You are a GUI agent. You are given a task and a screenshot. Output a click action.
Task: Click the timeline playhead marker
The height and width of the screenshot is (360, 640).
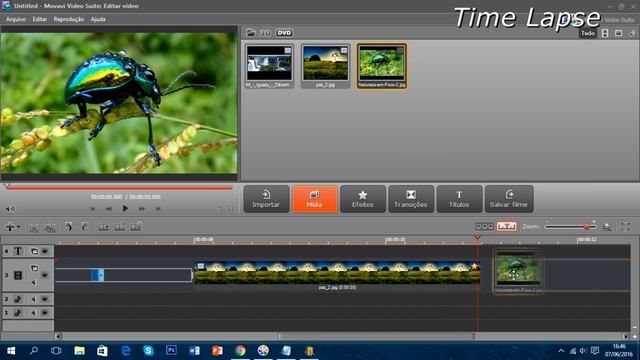(x=478, y=237)
